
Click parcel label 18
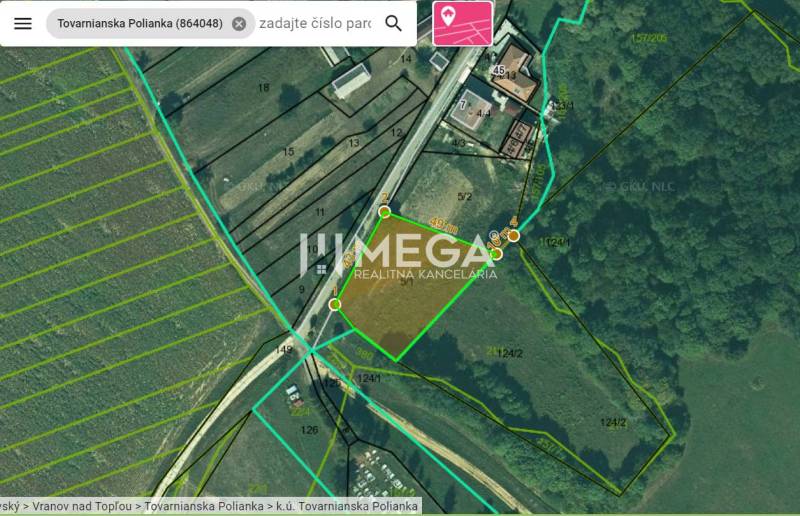click(x=263, y=88)
